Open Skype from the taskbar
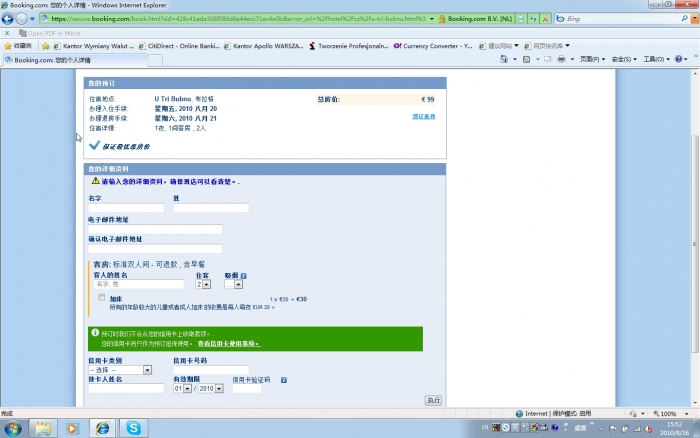700x438 pixels. click(x=131, y=427)
